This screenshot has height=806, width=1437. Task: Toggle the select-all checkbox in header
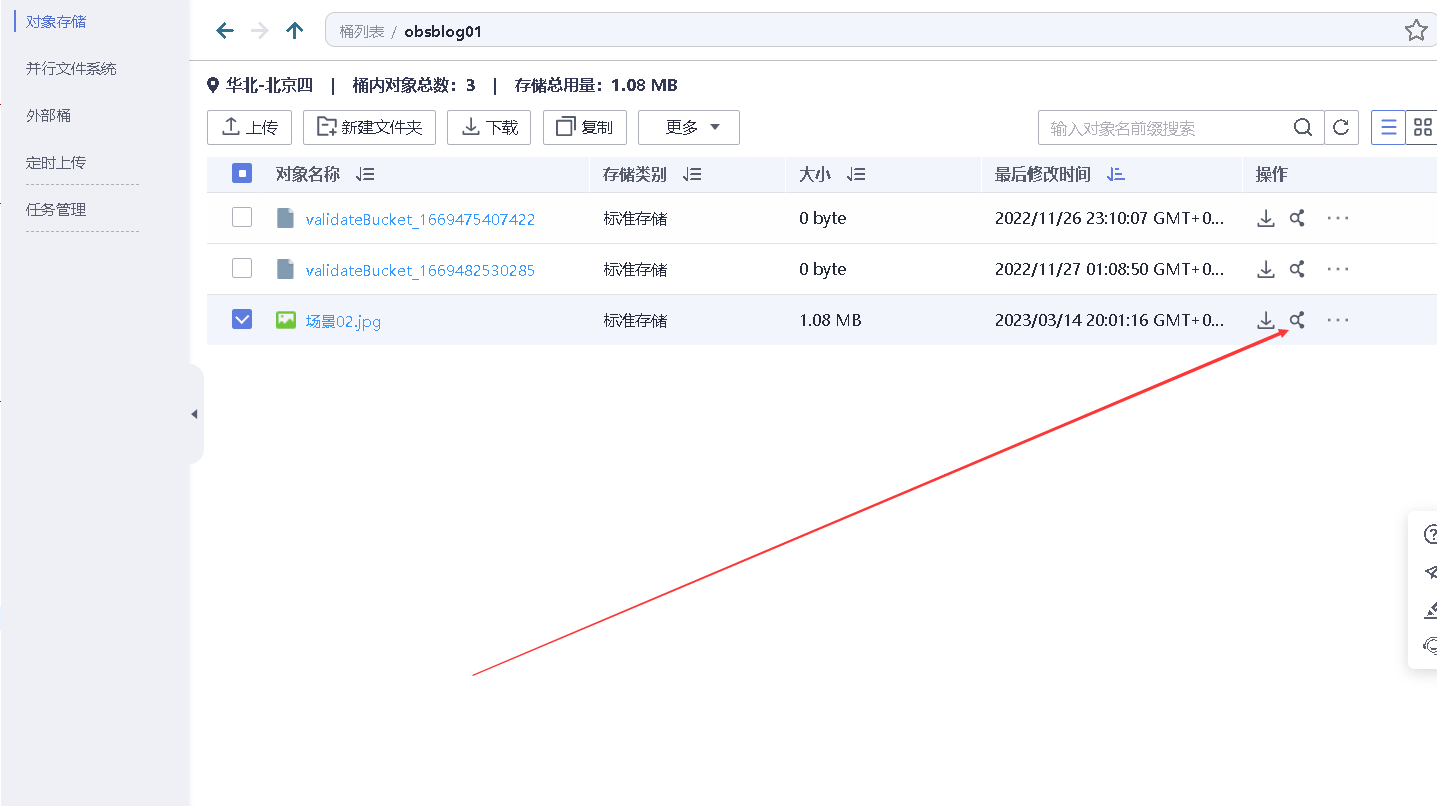[242, 173]
